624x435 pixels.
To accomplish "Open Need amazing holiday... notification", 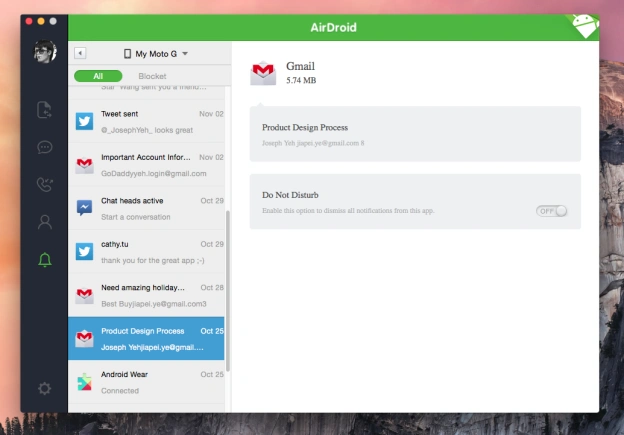I will tap(146, 295).
